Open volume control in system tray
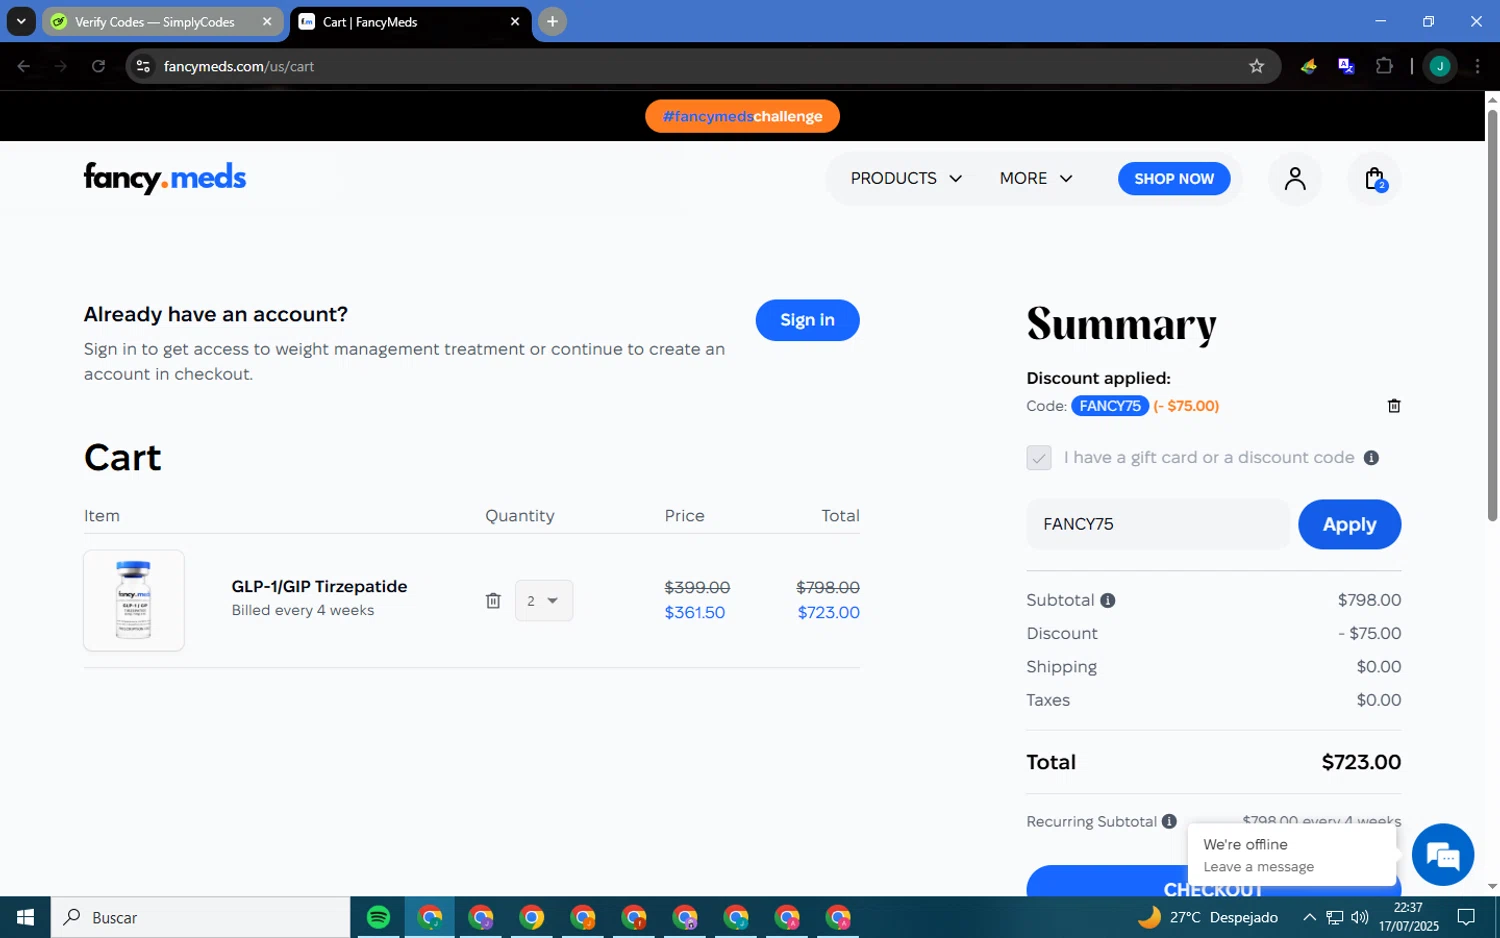The image size is (1500, 938). click(x=1359, y=917)
